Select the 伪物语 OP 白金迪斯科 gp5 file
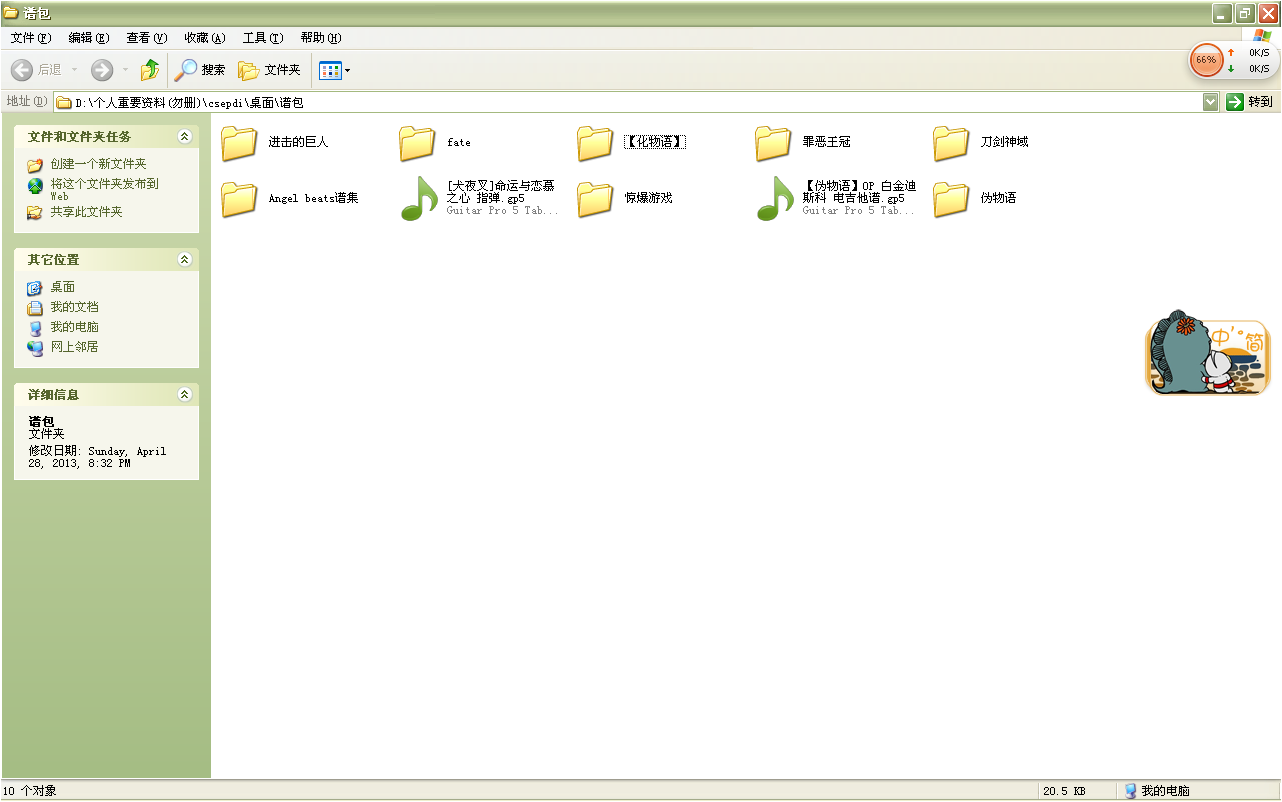The image size is (1282, 802). coord(776,198)
